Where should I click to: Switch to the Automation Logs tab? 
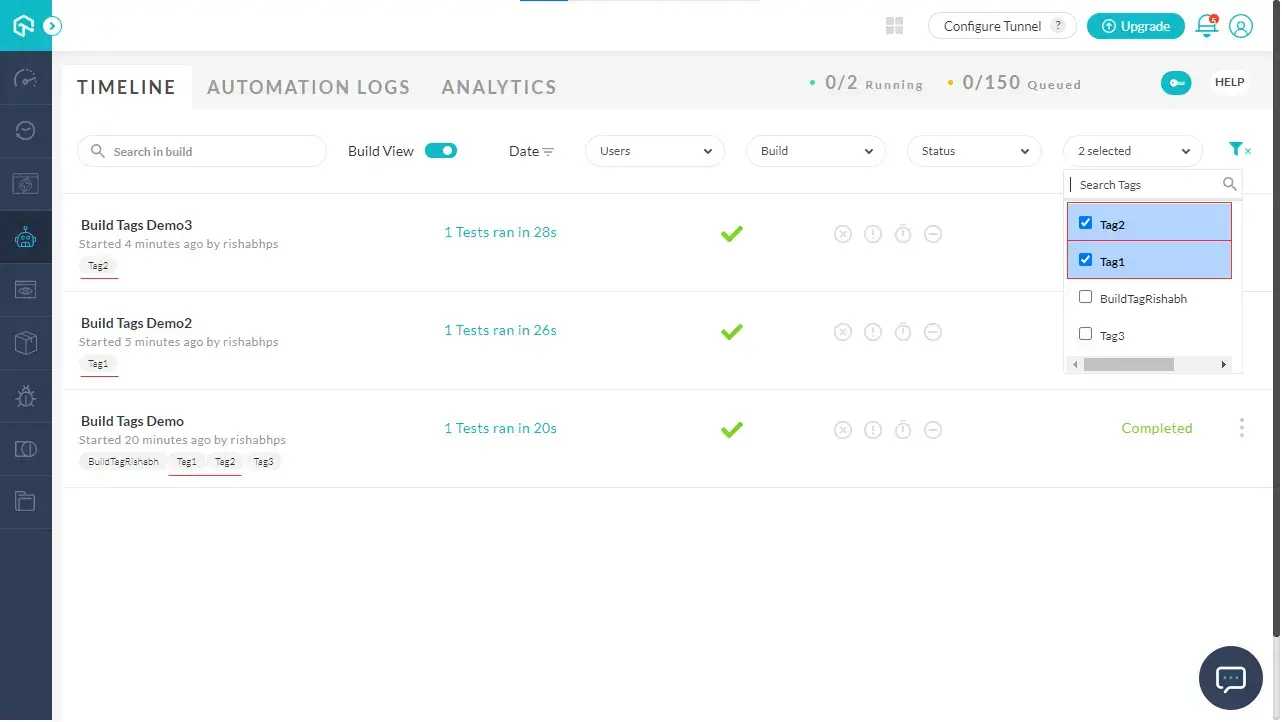tap(309, 87)
